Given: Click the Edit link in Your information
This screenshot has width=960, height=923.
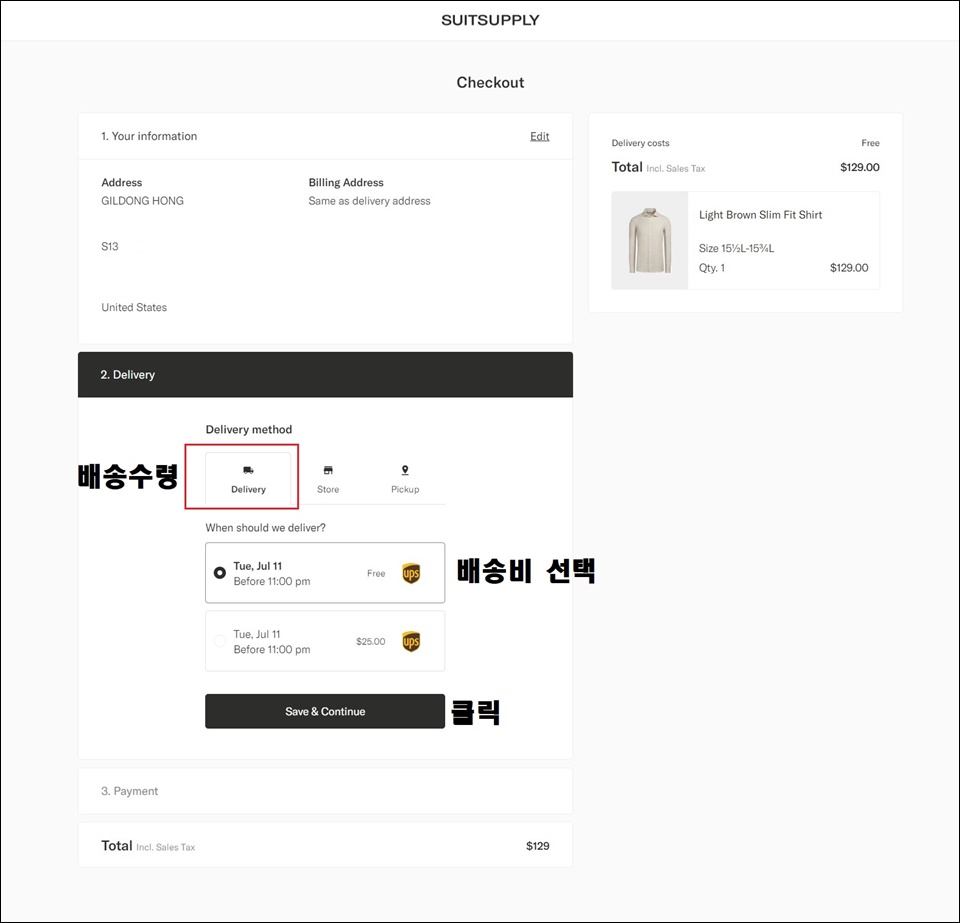Looking at the screenshot, I should click(539, 136).
